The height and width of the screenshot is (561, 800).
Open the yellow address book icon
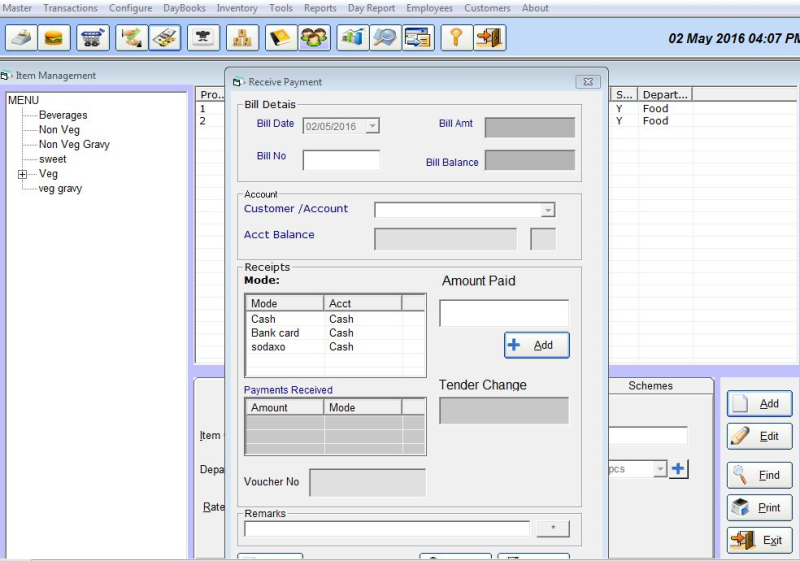tap(281, 38)
